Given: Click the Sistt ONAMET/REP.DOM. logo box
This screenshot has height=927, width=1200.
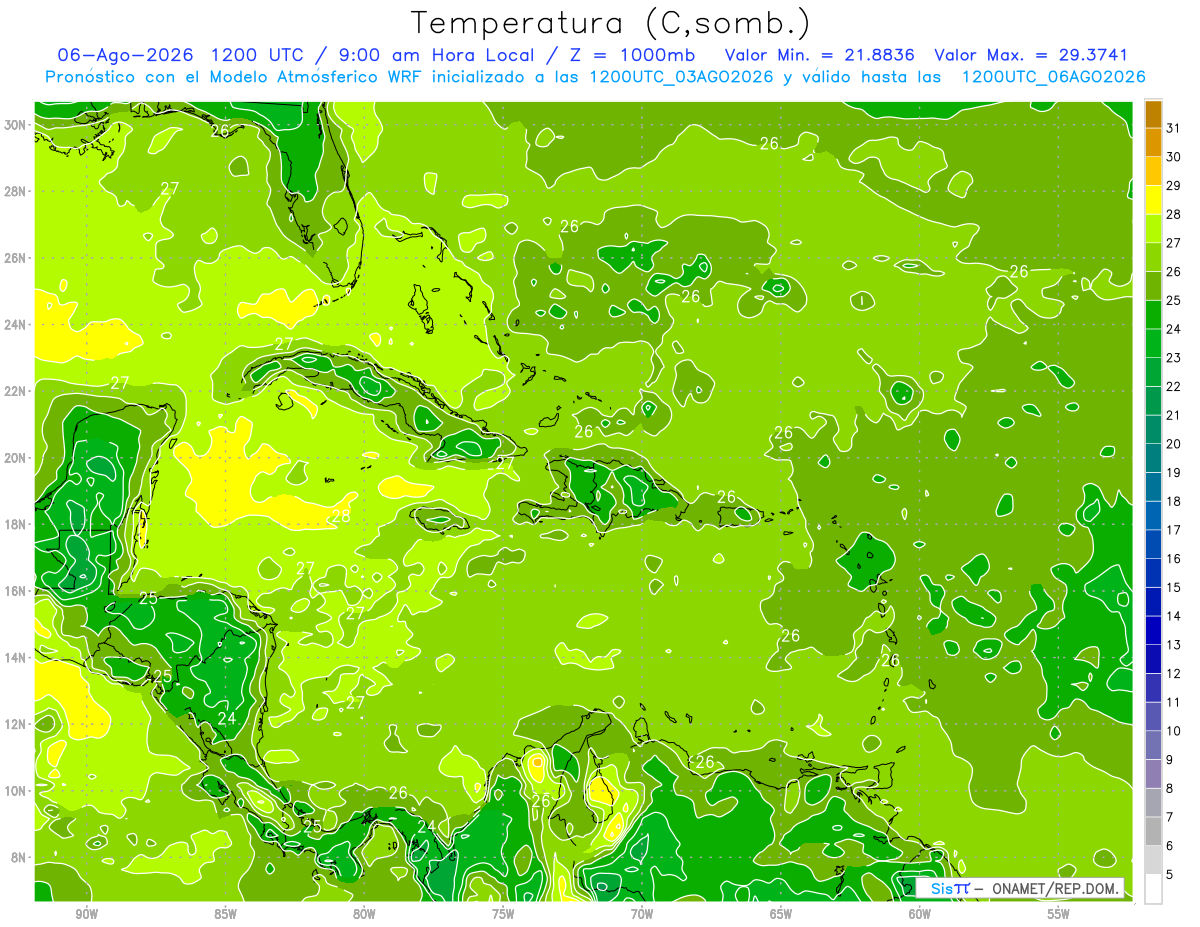Looking at the screenshot, I should pyautogui.click(x=1021, y=888).
